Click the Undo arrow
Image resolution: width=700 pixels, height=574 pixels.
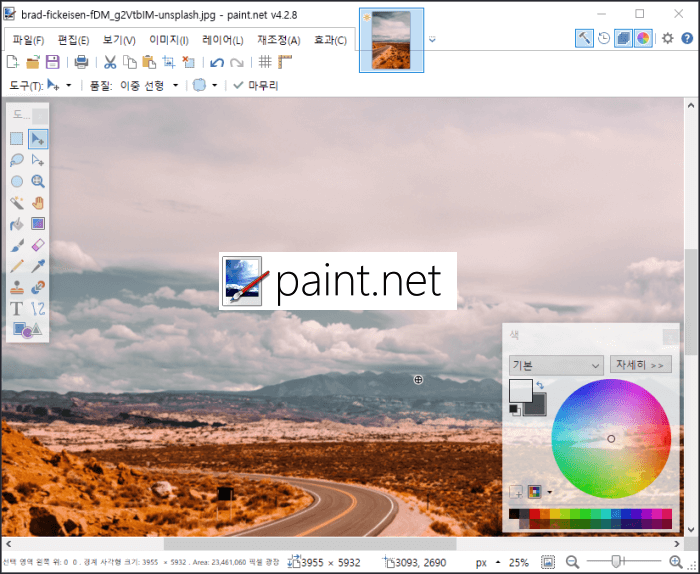tap(217, 62)
